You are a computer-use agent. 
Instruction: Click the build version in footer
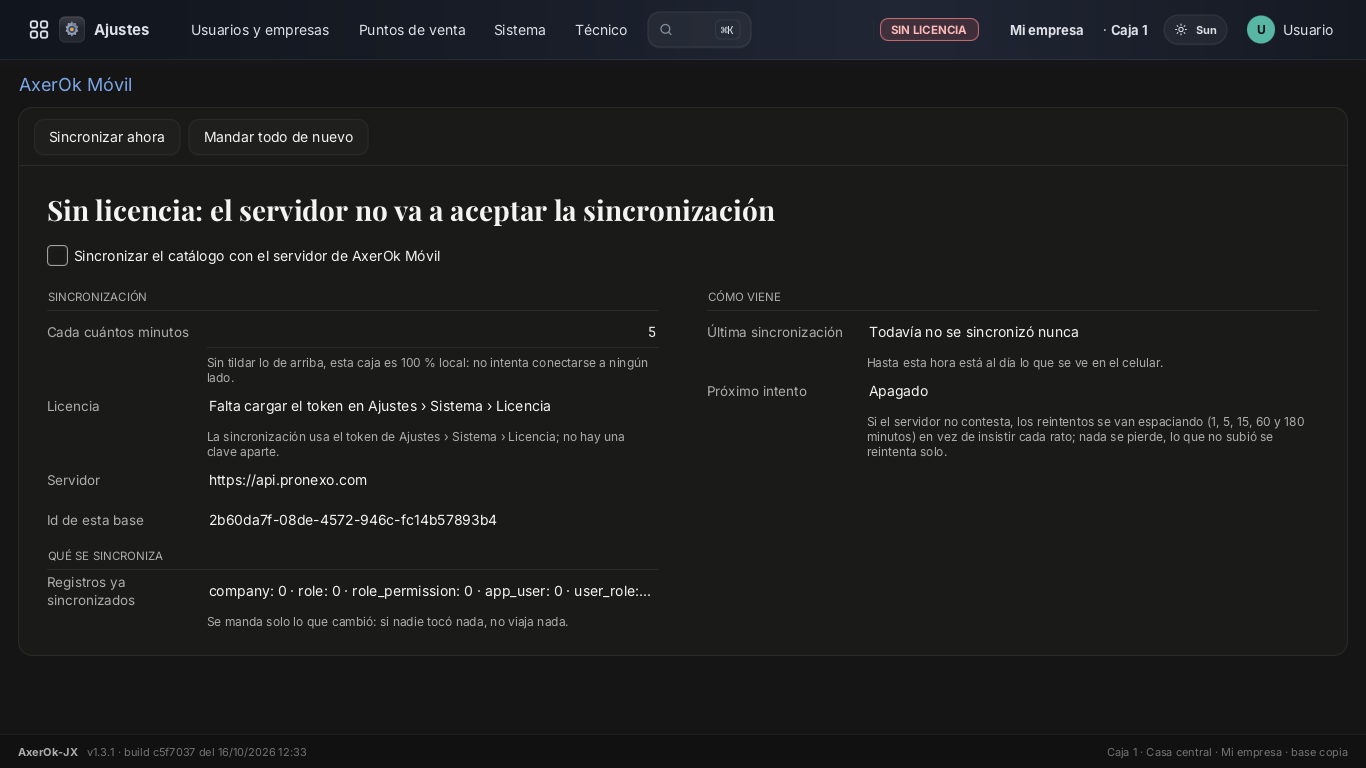click(x=197, y=752)
